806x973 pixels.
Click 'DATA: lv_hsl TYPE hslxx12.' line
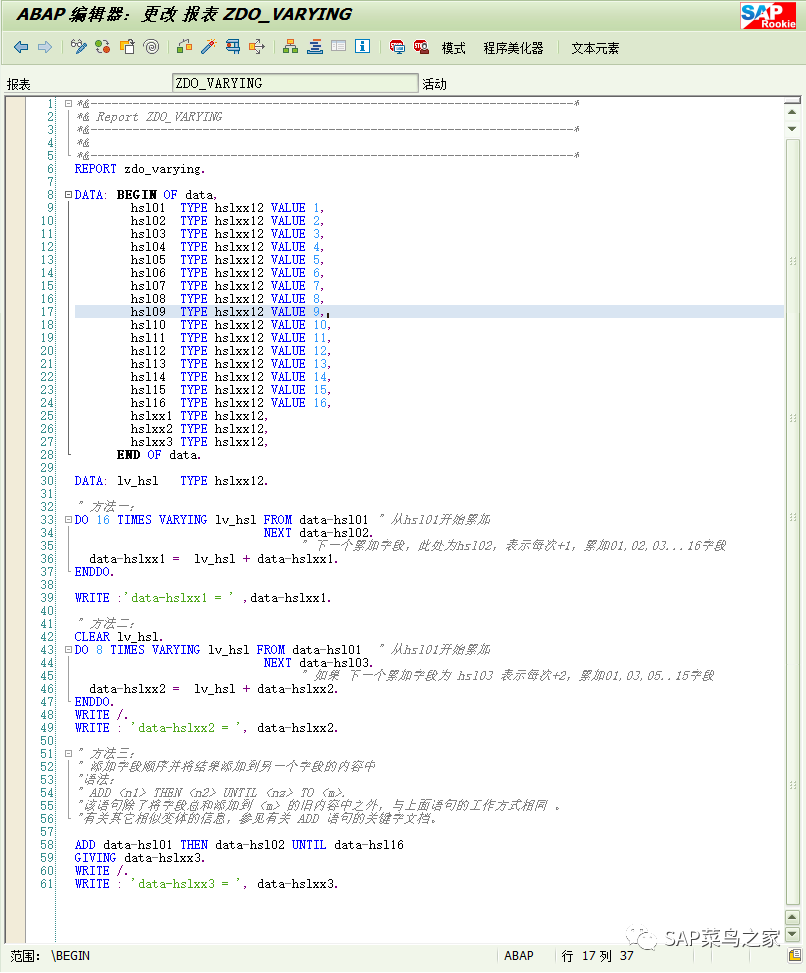click(x=171, y=481)
